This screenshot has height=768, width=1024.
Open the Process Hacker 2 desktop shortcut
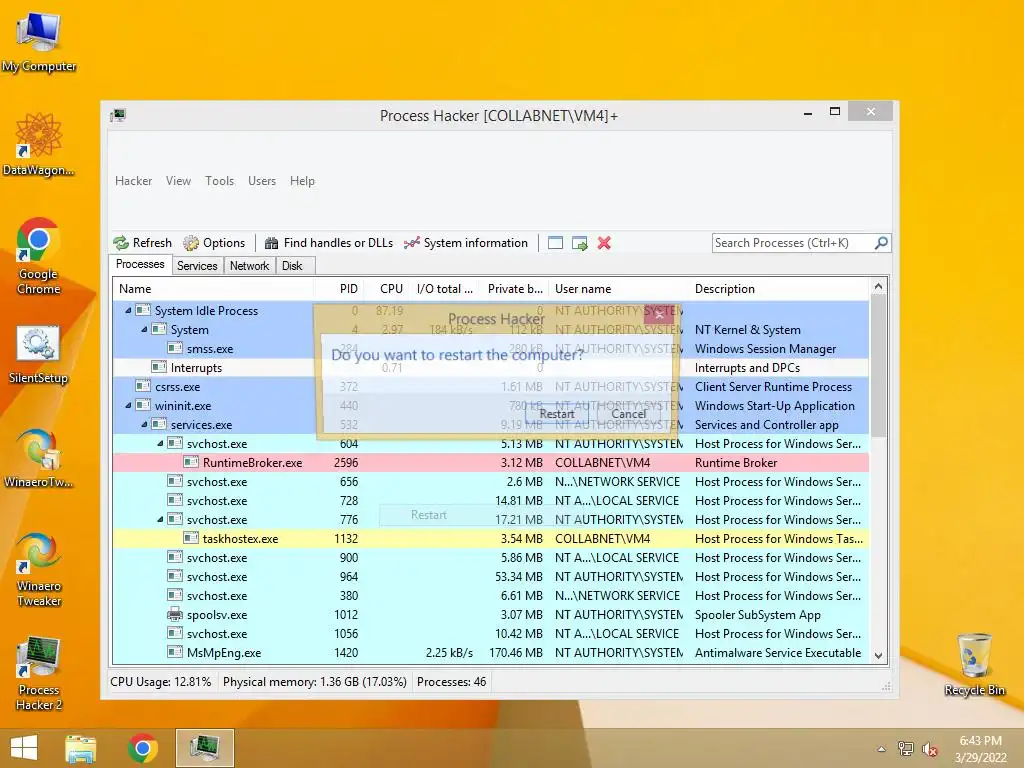point(39,674)
